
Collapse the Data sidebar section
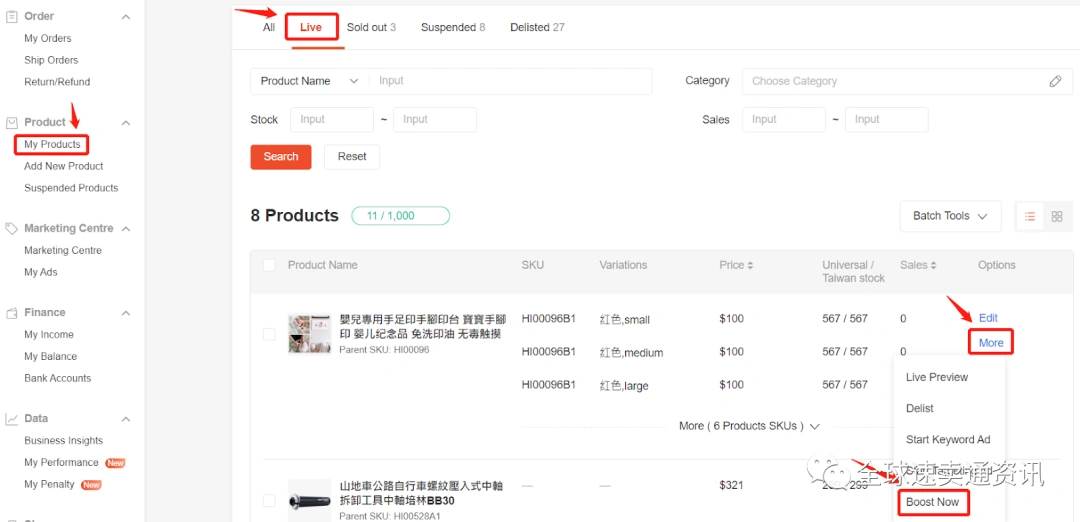coord(125,419)
